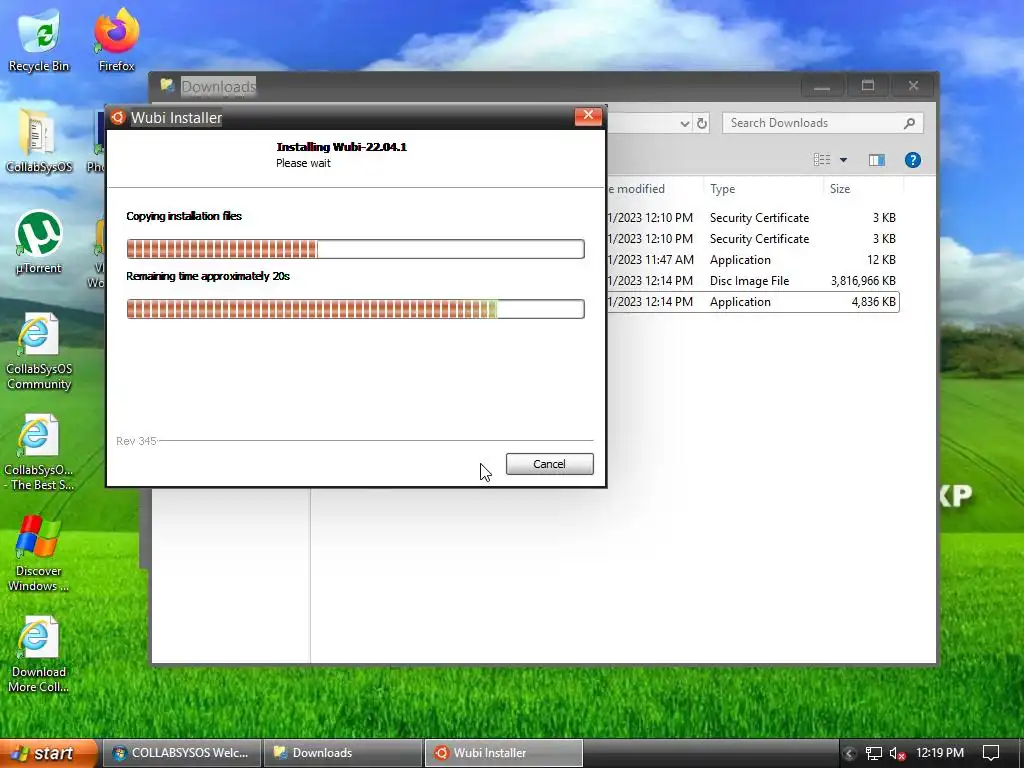Image resolution: width=1024 pixels, height=768 pixels.
Task: Select the Disc Image File row
Action: [753, 281]
